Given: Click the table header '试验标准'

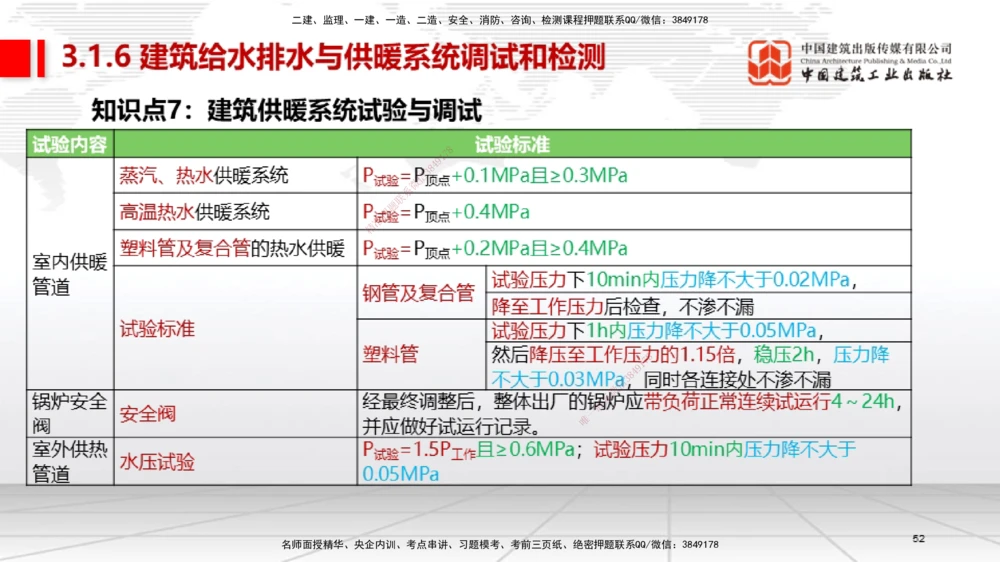Looking at the screenshot, I should 512,145.
